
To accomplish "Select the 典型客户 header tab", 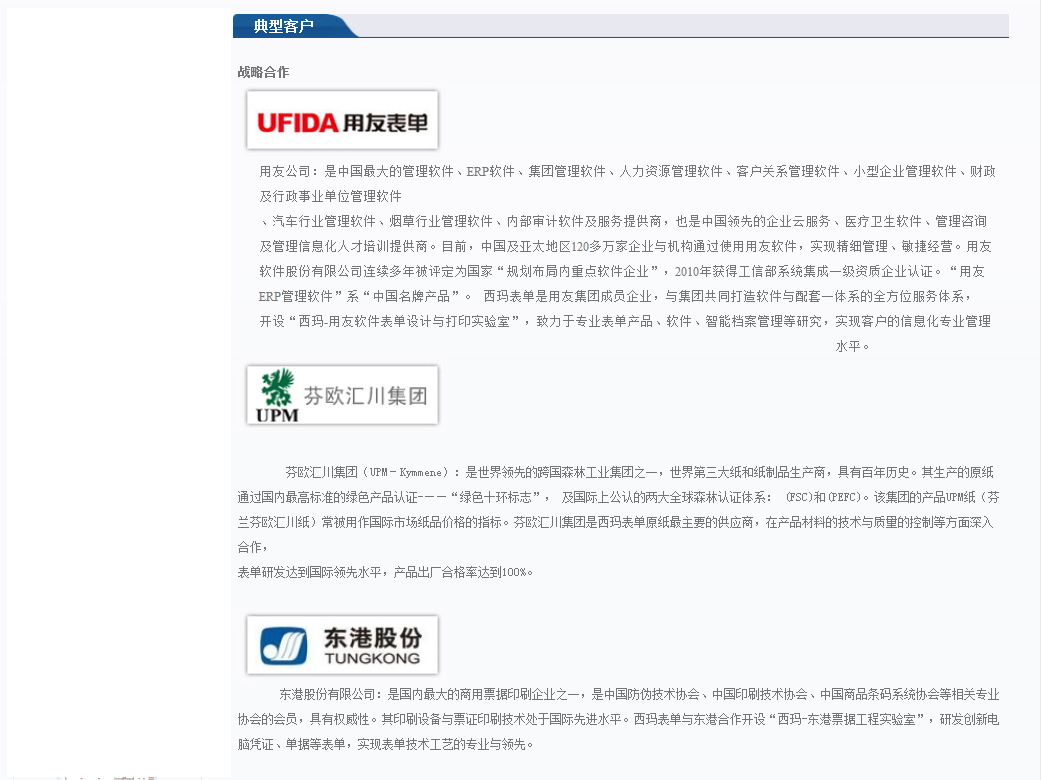I will (284, 26).
